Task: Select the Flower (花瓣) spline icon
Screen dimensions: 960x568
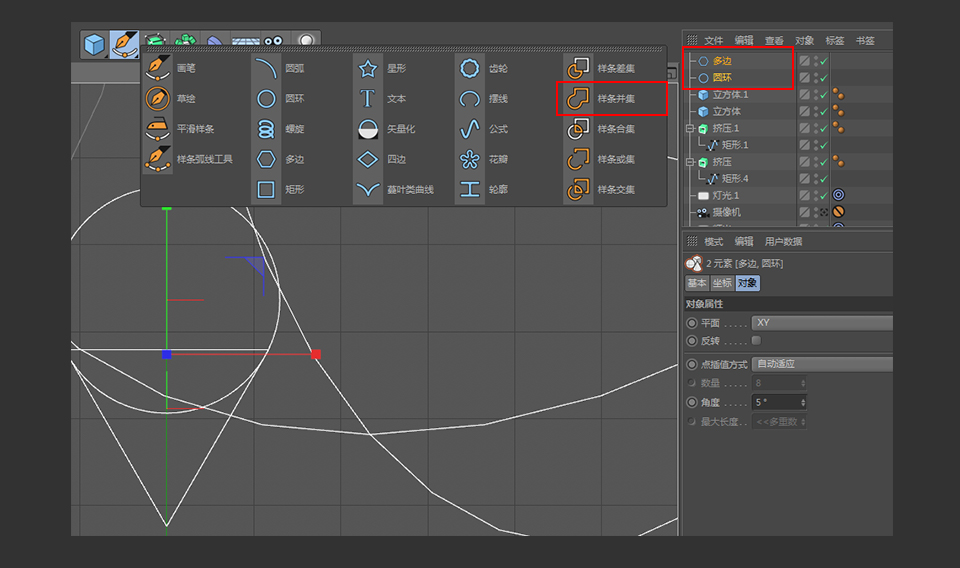Action: tap(470, 159)
